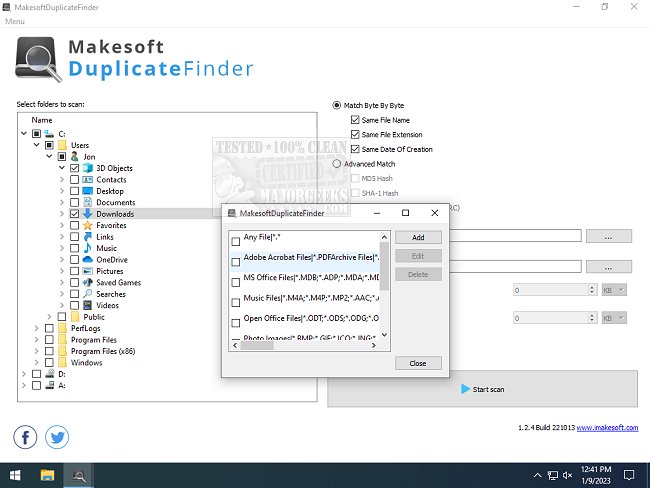Expand the D: drive node

(24, 374)
